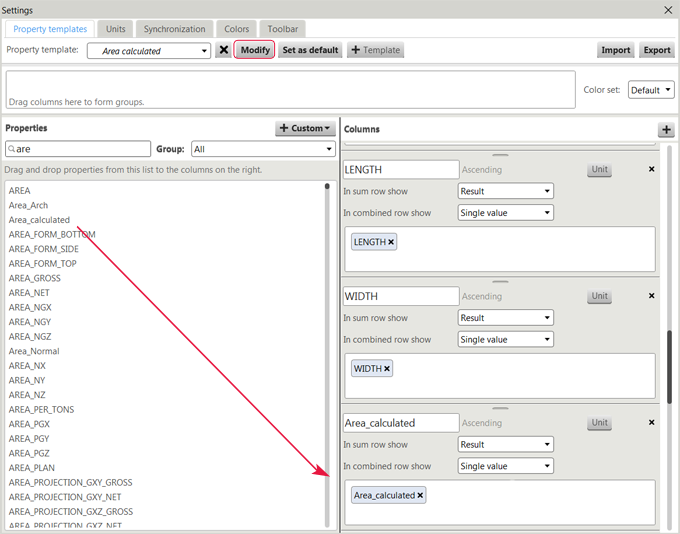Remove the WIDTH property tag
This screenshot has height=534, width=680.
pos(387,369)
